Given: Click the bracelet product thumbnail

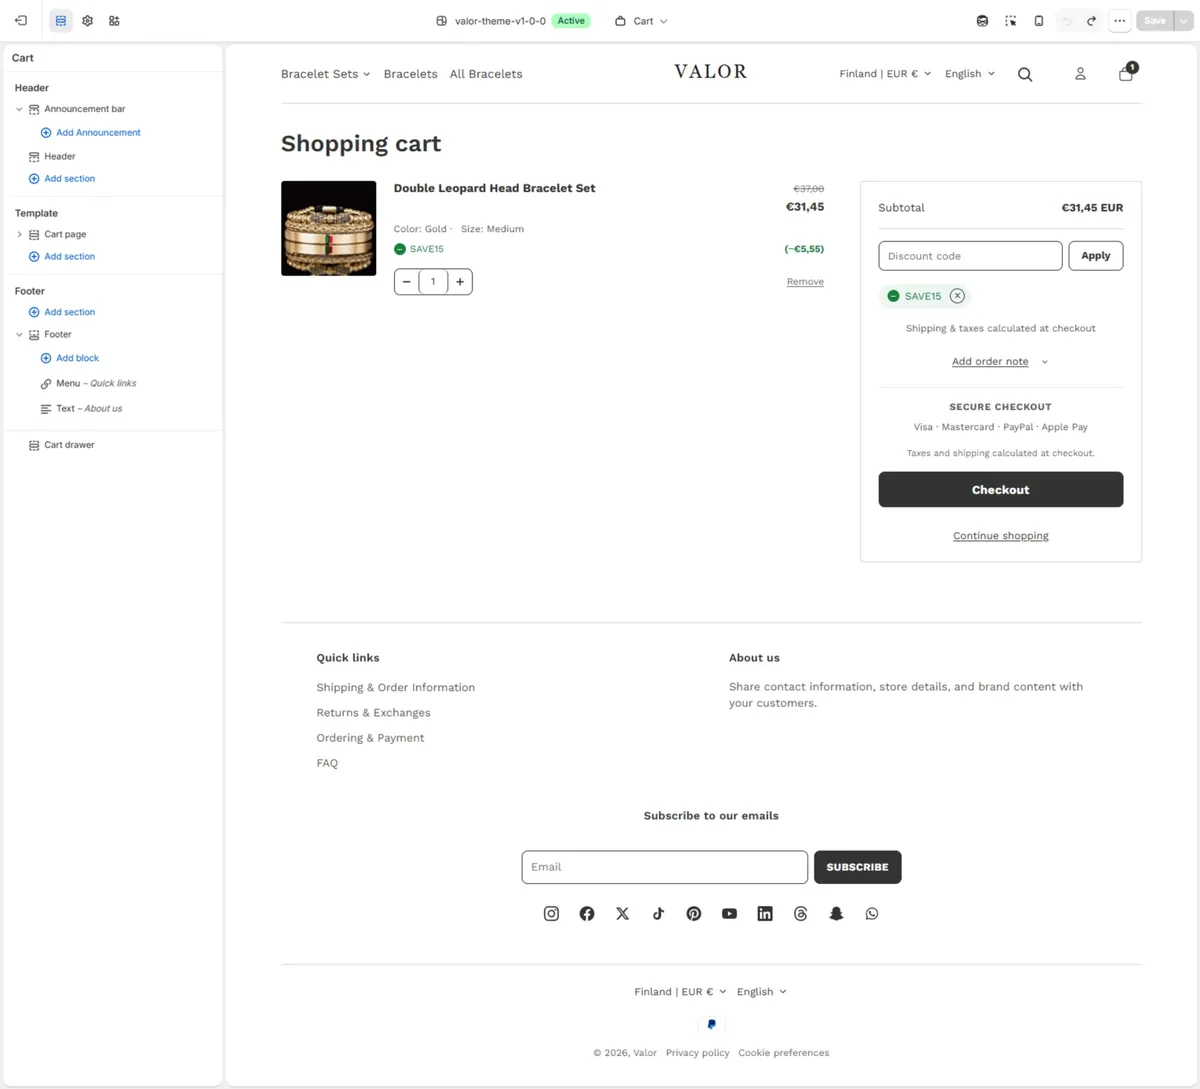Looking at the screenshot, I should click(x=329, y=228).
